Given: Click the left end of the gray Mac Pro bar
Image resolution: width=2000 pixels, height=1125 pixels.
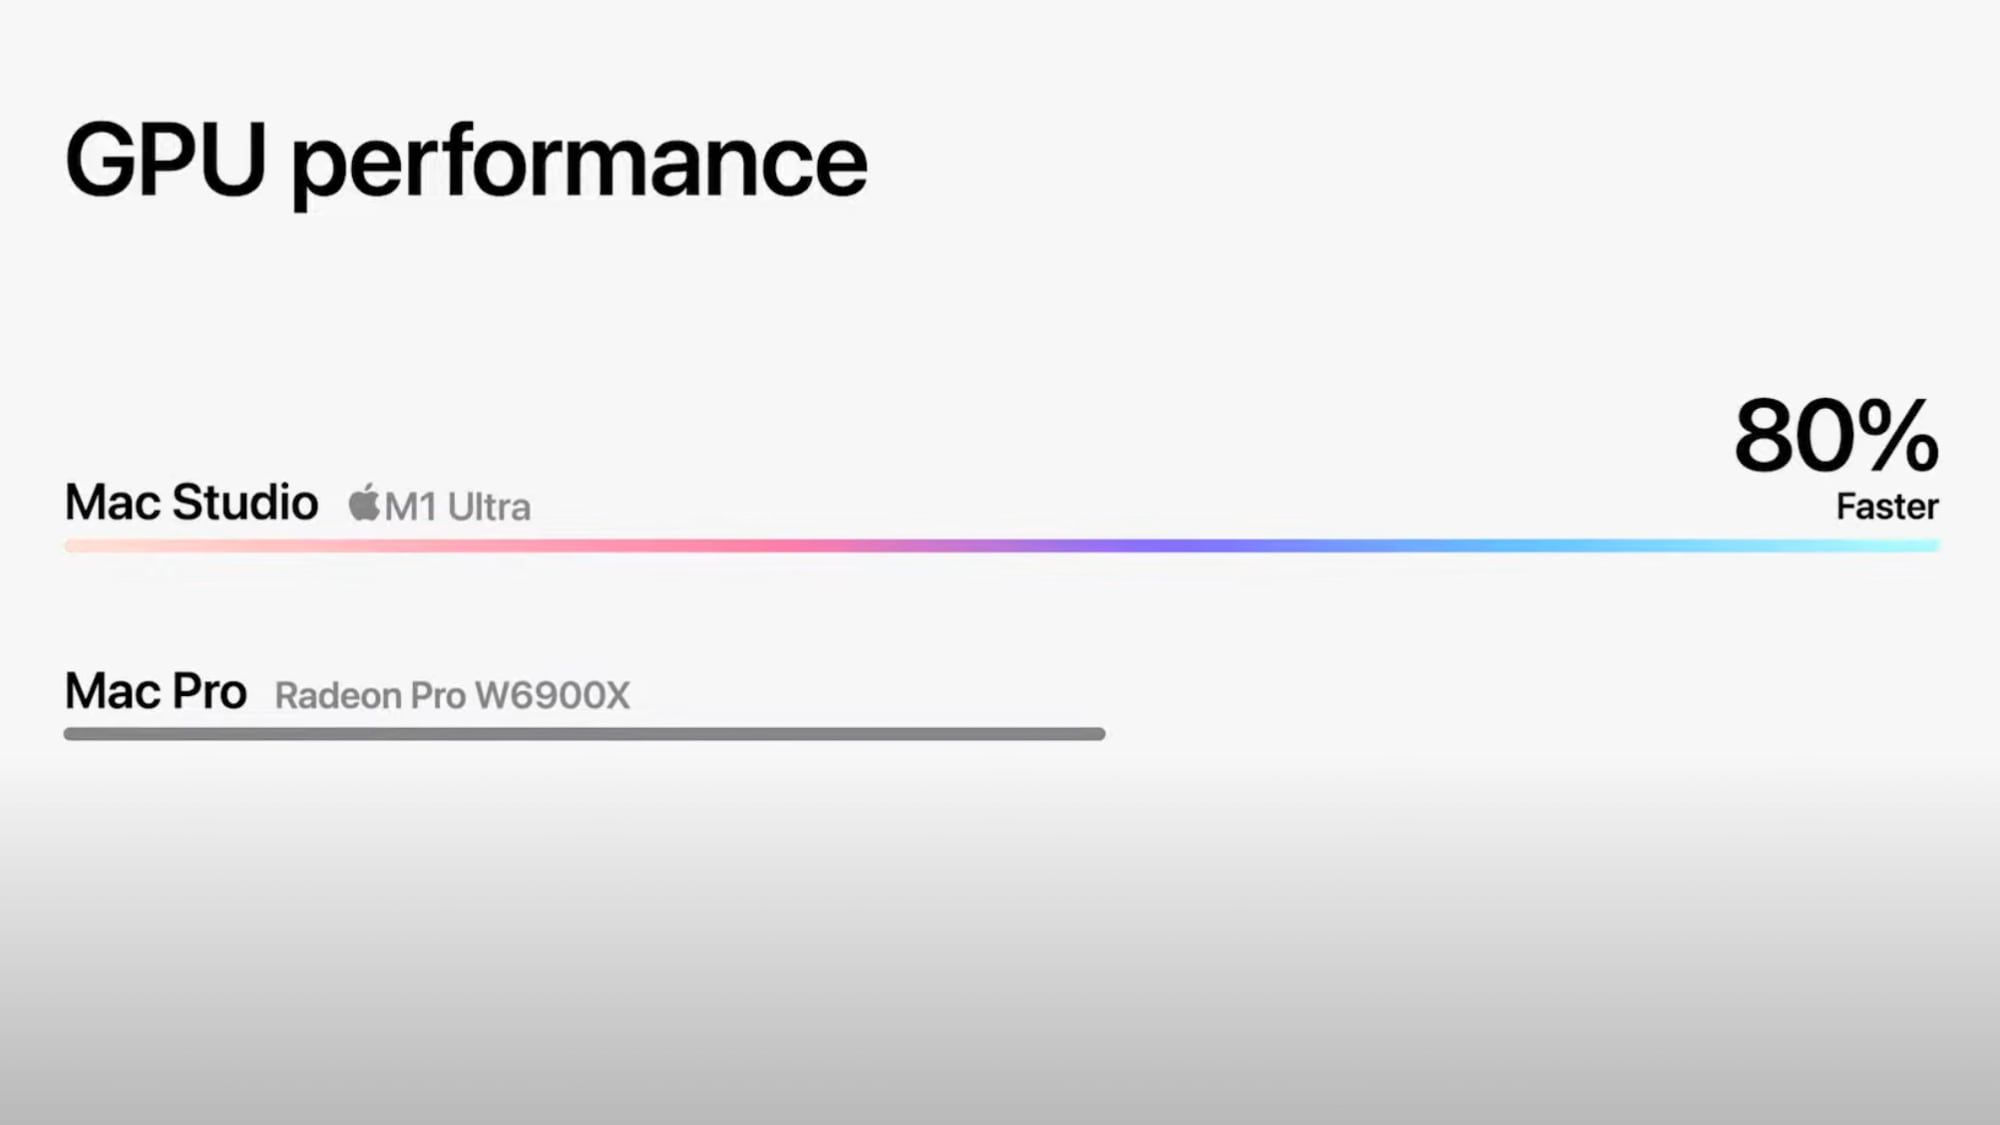Looking at the screenshot, I should [x=72, y=734].
